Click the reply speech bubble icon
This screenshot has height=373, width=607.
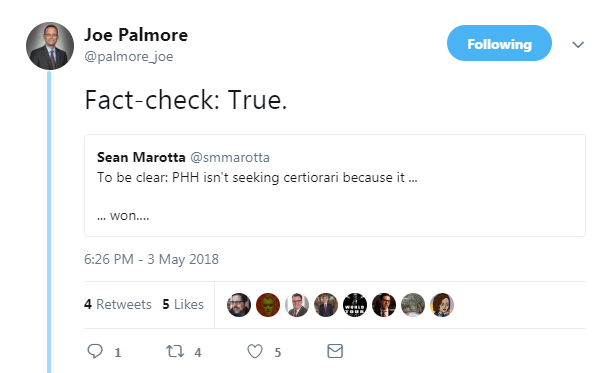coord(95,351)
